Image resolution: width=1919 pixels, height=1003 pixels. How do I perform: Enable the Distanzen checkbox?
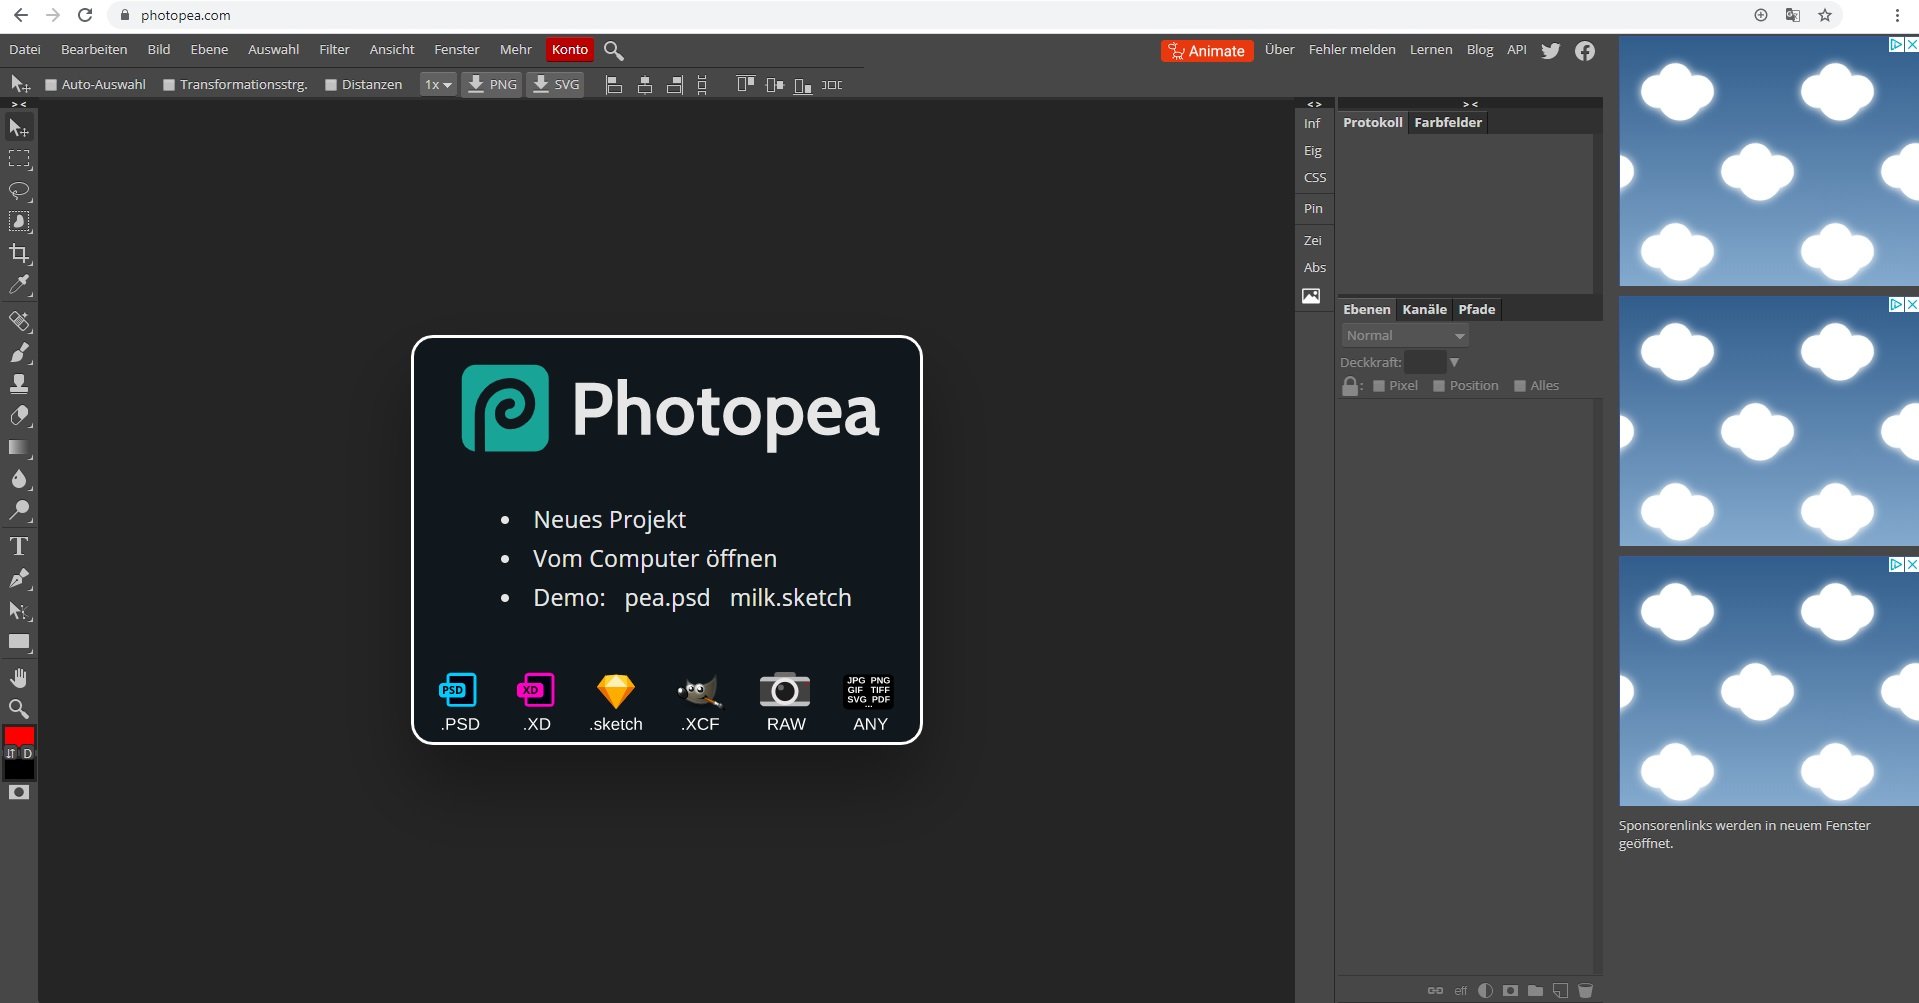pos(331,85)
